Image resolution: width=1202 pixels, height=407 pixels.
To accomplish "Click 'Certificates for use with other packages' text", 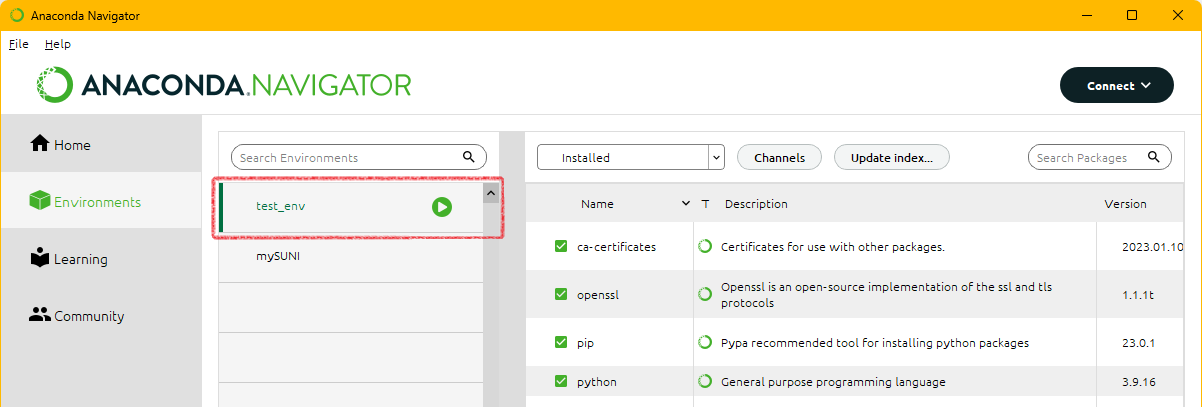I will [x=833, y=246].
